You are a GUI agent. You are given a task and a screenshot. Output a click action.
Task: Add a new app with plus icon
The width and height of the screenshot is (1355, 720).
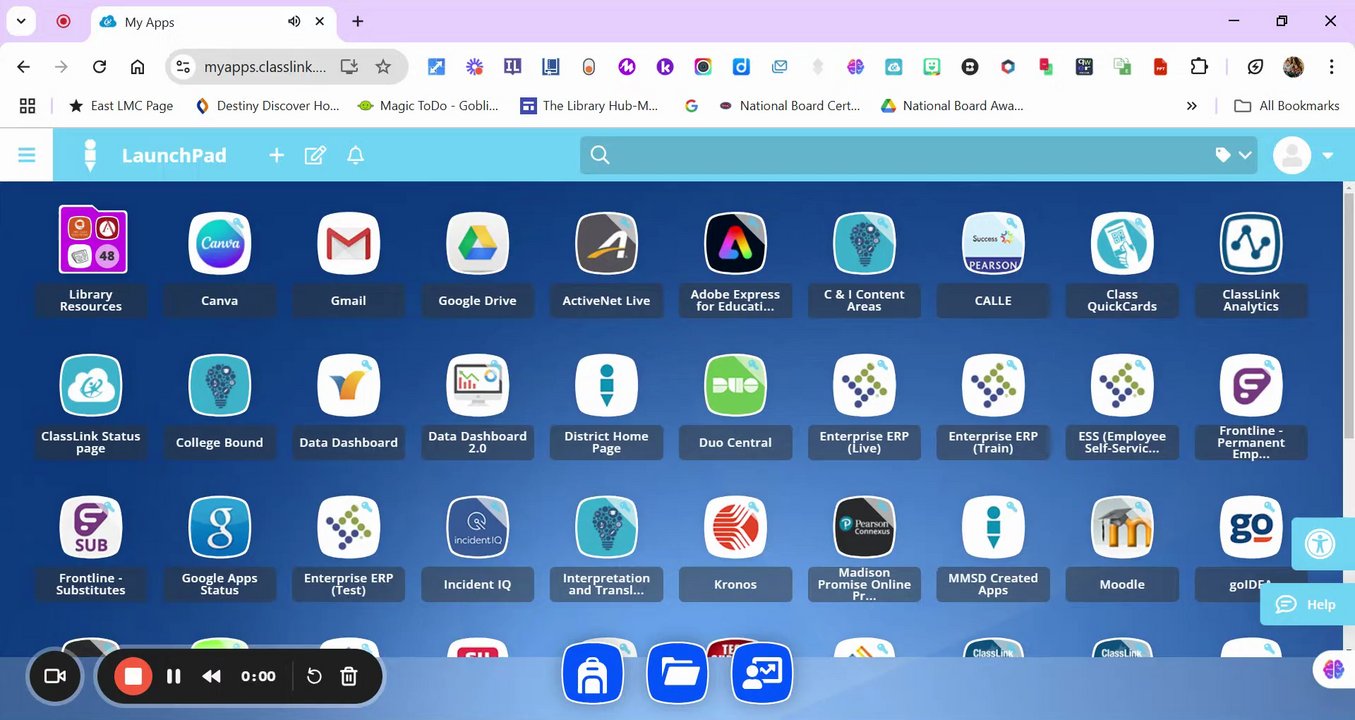tap(277, 155)
